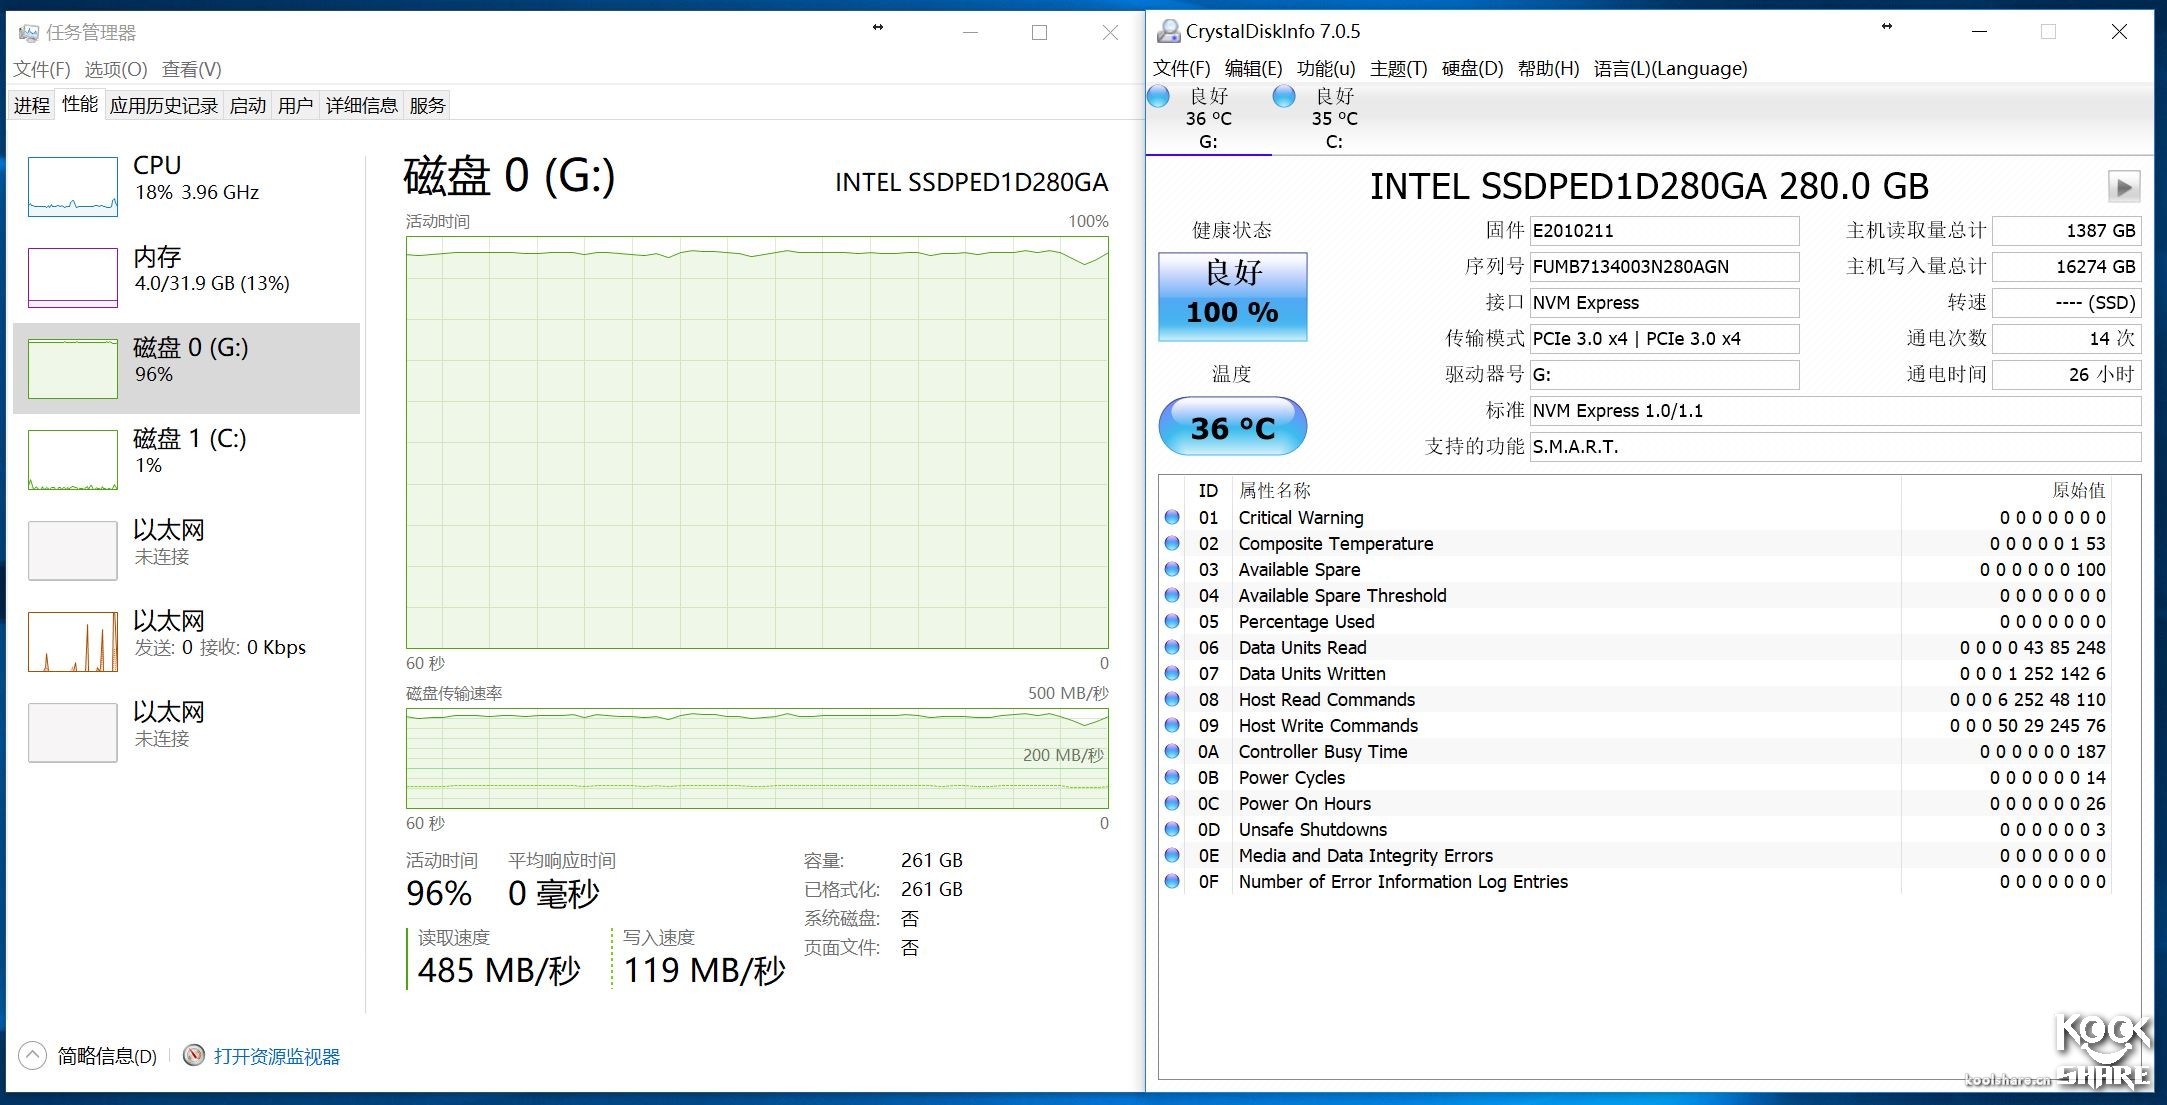Click the 良好 100% health status button
2167x1105 pixels.
click(1232, 296)
